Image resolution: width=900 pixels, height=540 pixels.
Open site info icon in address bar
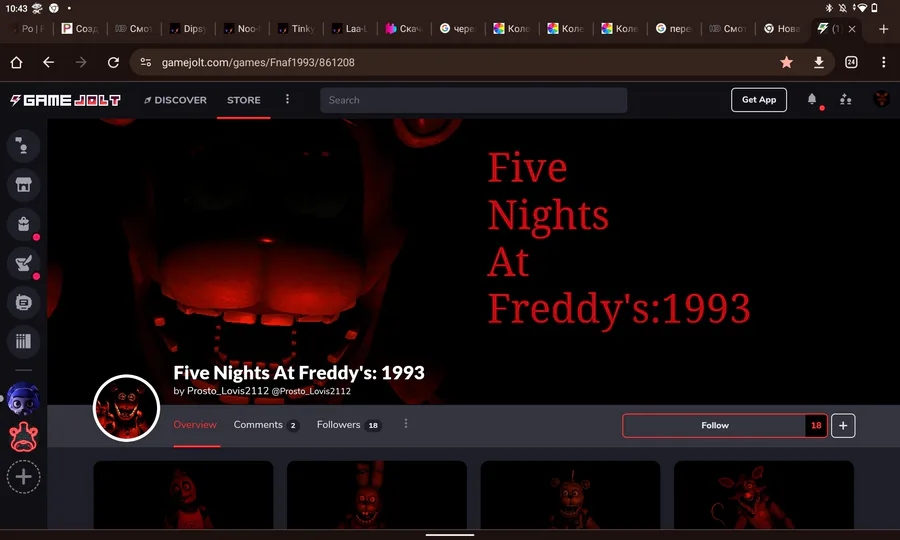[146, 63]
